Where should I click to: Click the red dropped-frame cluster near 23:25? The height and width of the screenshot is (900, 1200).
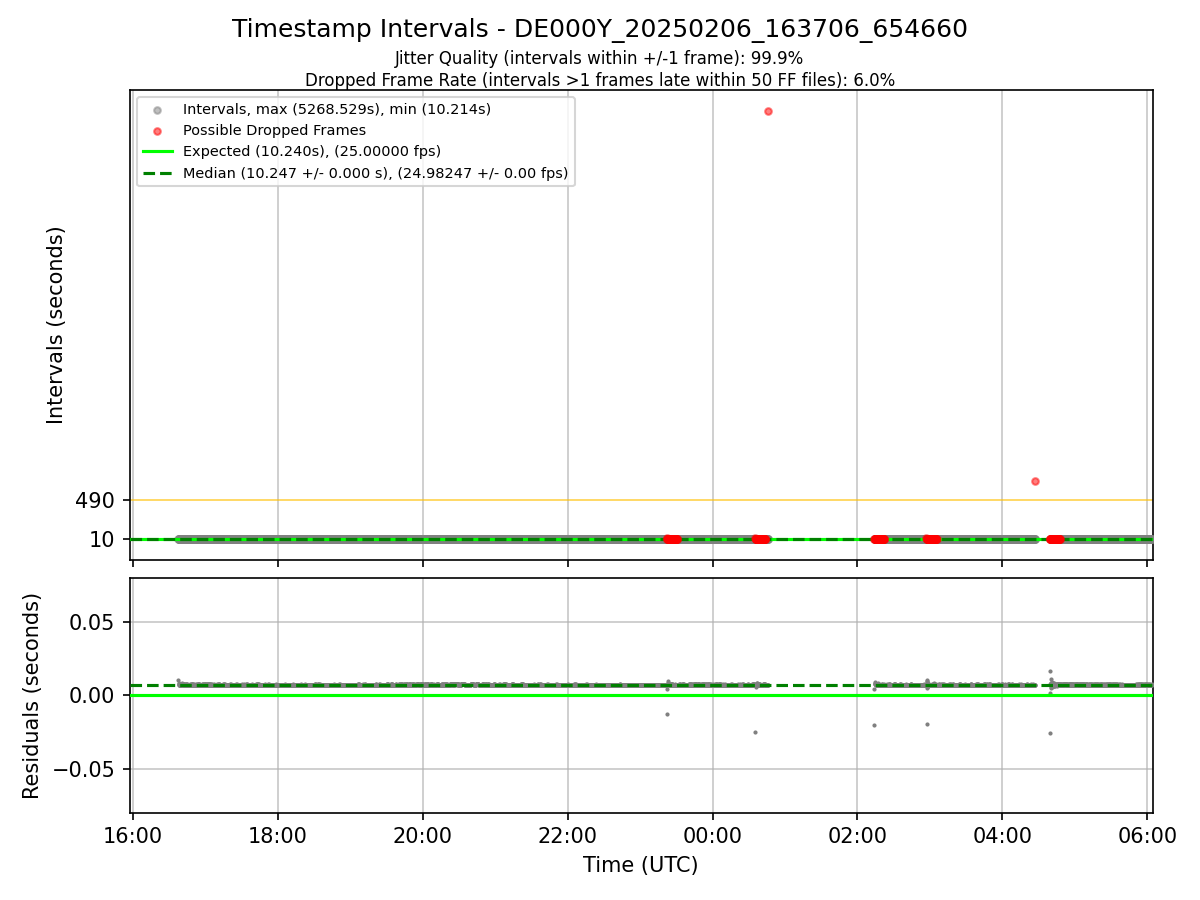tap(672, 539)
